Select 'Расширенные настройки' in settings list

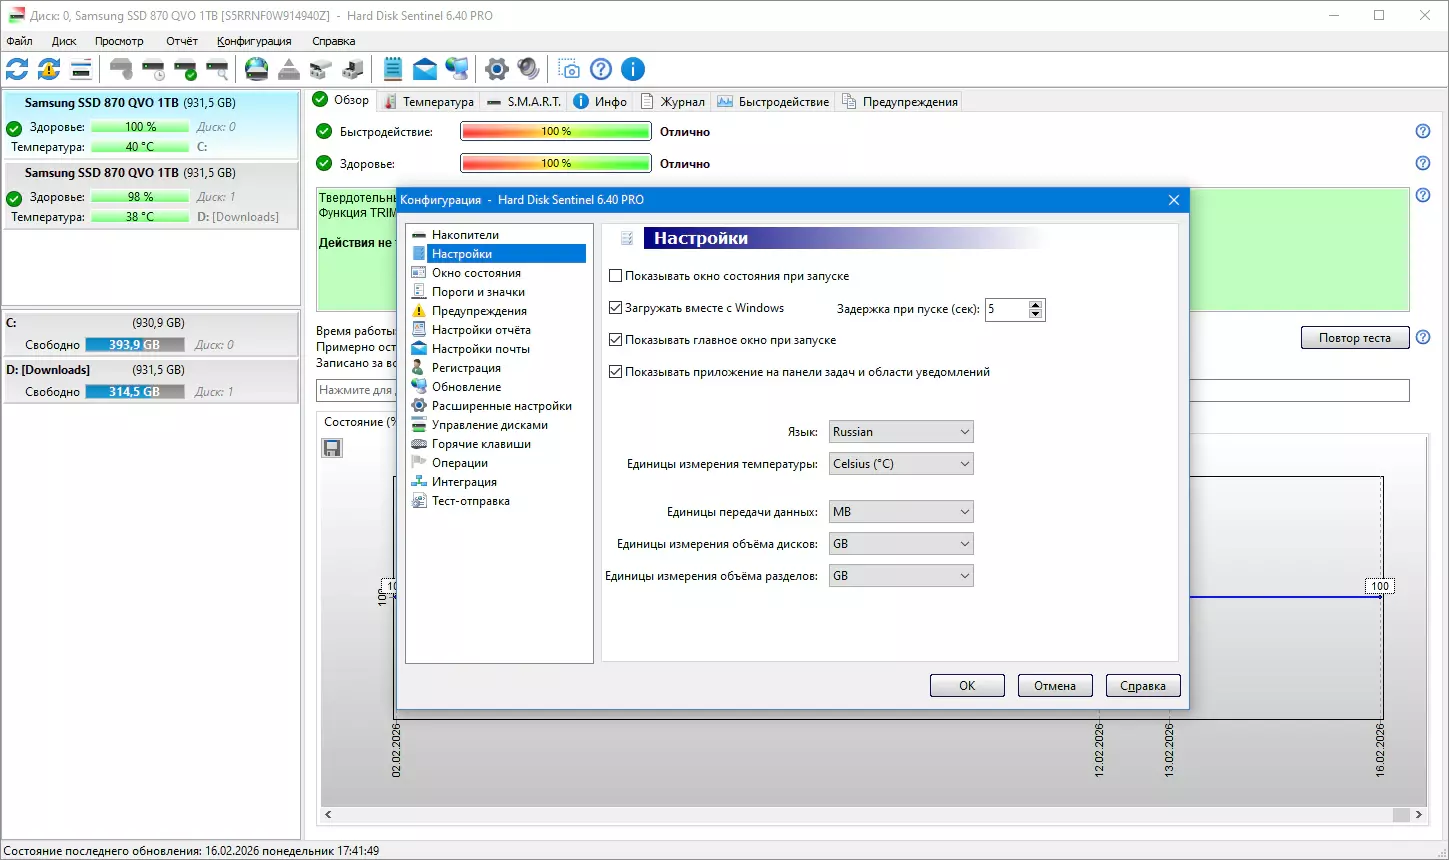(501, 406)
